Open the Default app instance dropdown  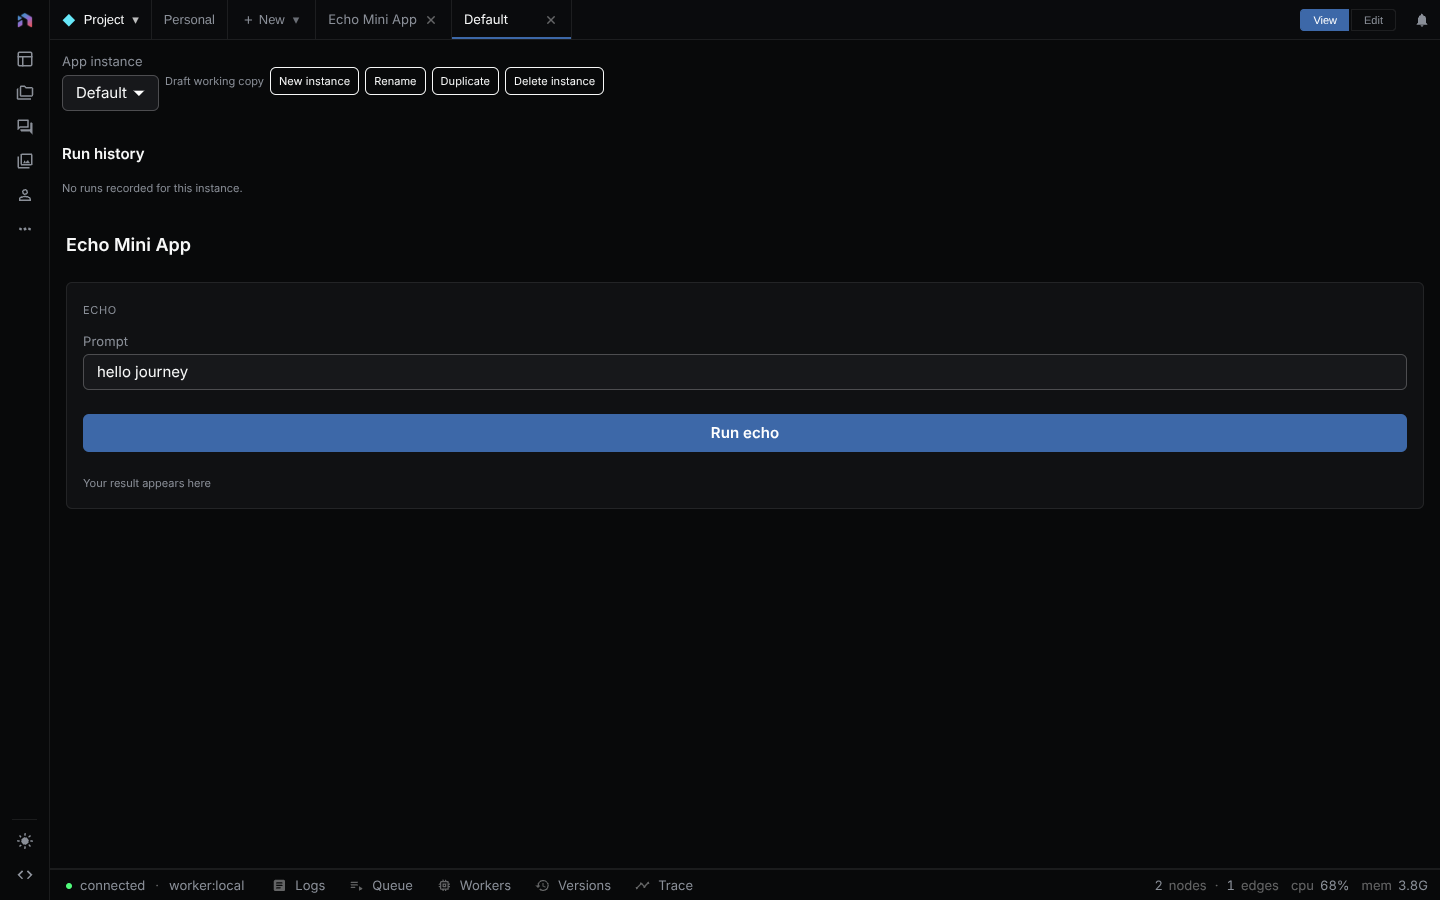point(110,93)
